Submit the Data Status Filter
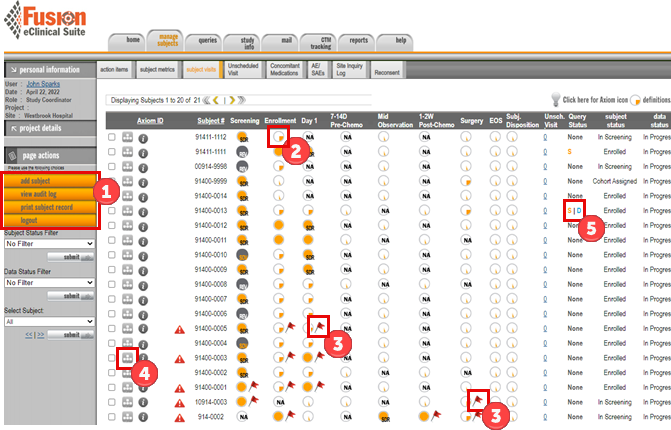The image size is (671, 430). click(71, 296)
